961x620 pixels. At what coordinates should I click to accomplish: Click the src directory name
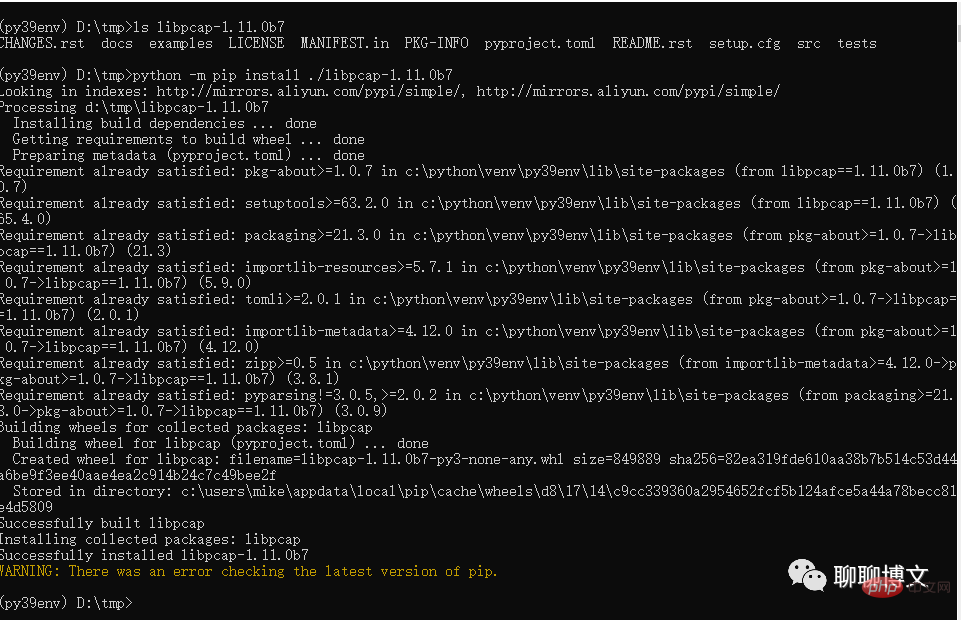(x=809, y=43)
